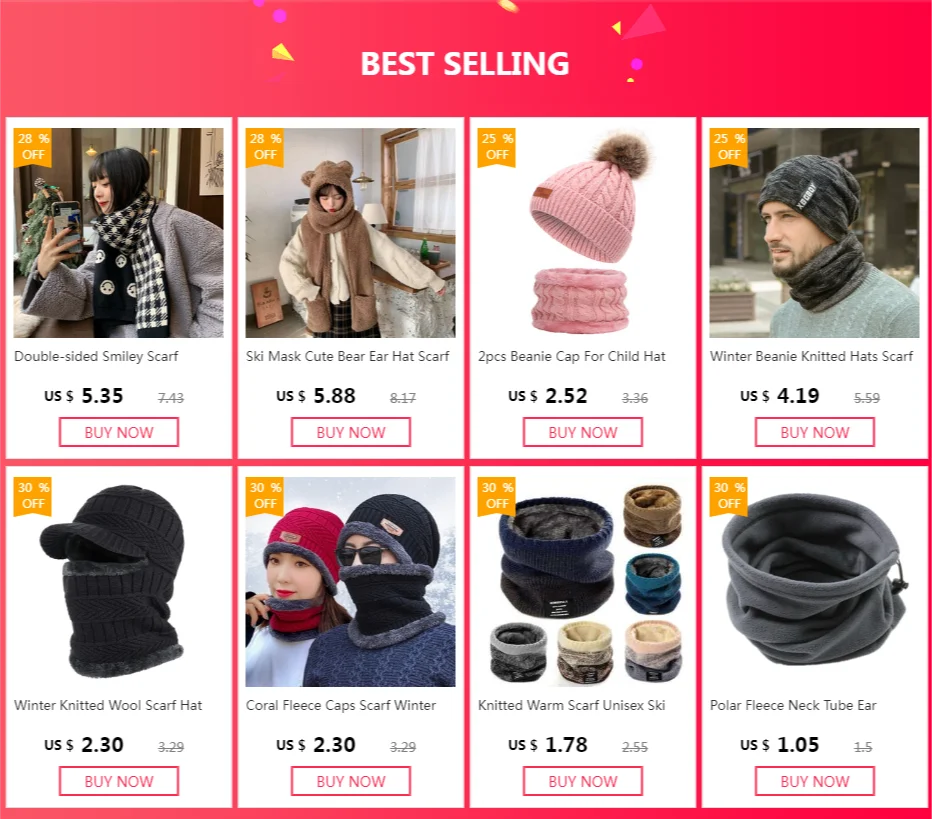
Task: View the pink 2pcs Beanie Cap image
Action: pyautogui.click(x=582, y=233)
